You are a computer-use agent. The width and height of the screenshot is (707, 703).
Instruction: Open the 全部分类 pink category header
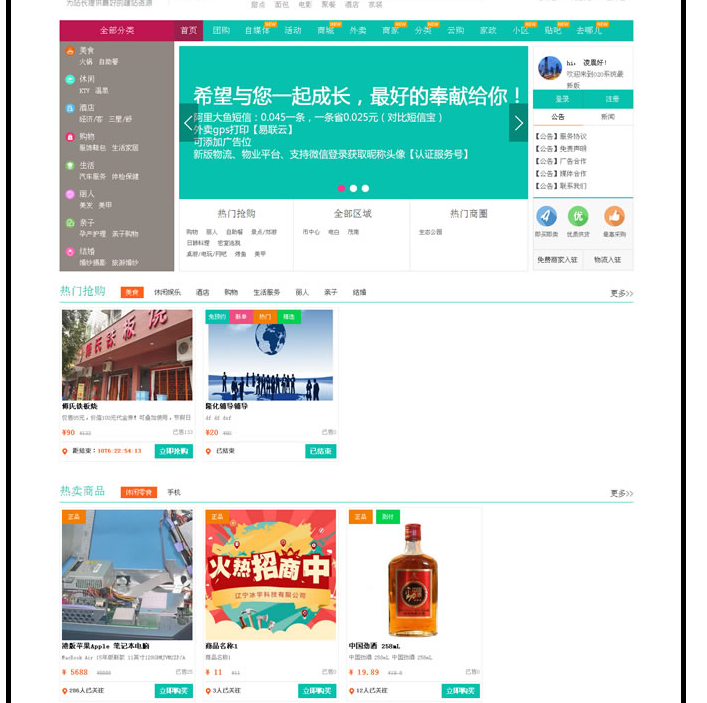(x=117, y=31)
